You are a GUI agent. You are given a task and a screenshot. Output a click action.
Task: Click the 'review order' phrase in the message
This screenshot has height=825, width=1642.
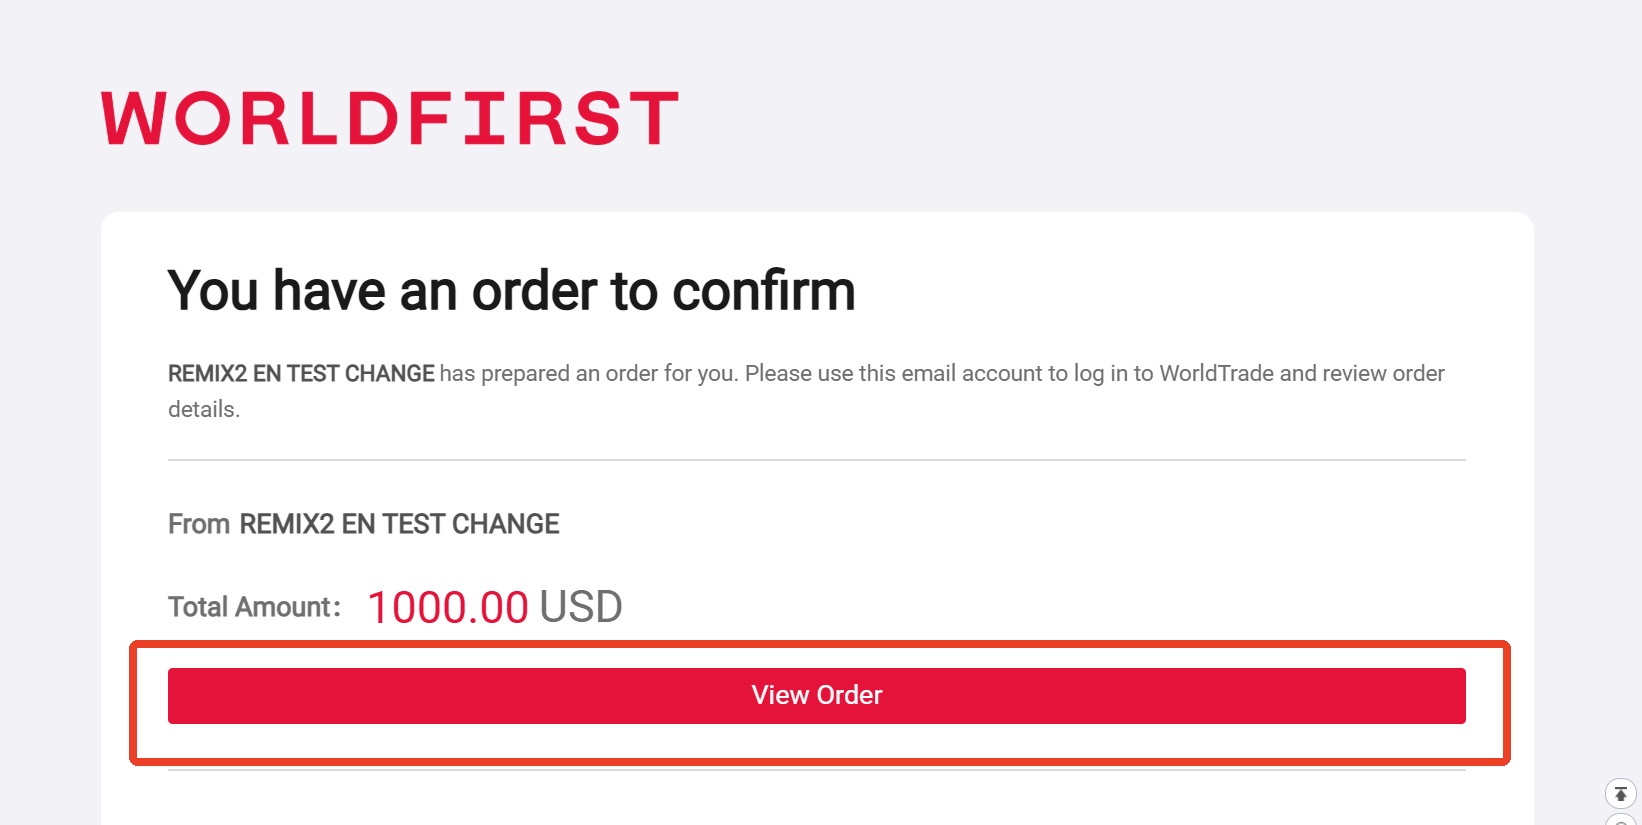pos(1383,374)
